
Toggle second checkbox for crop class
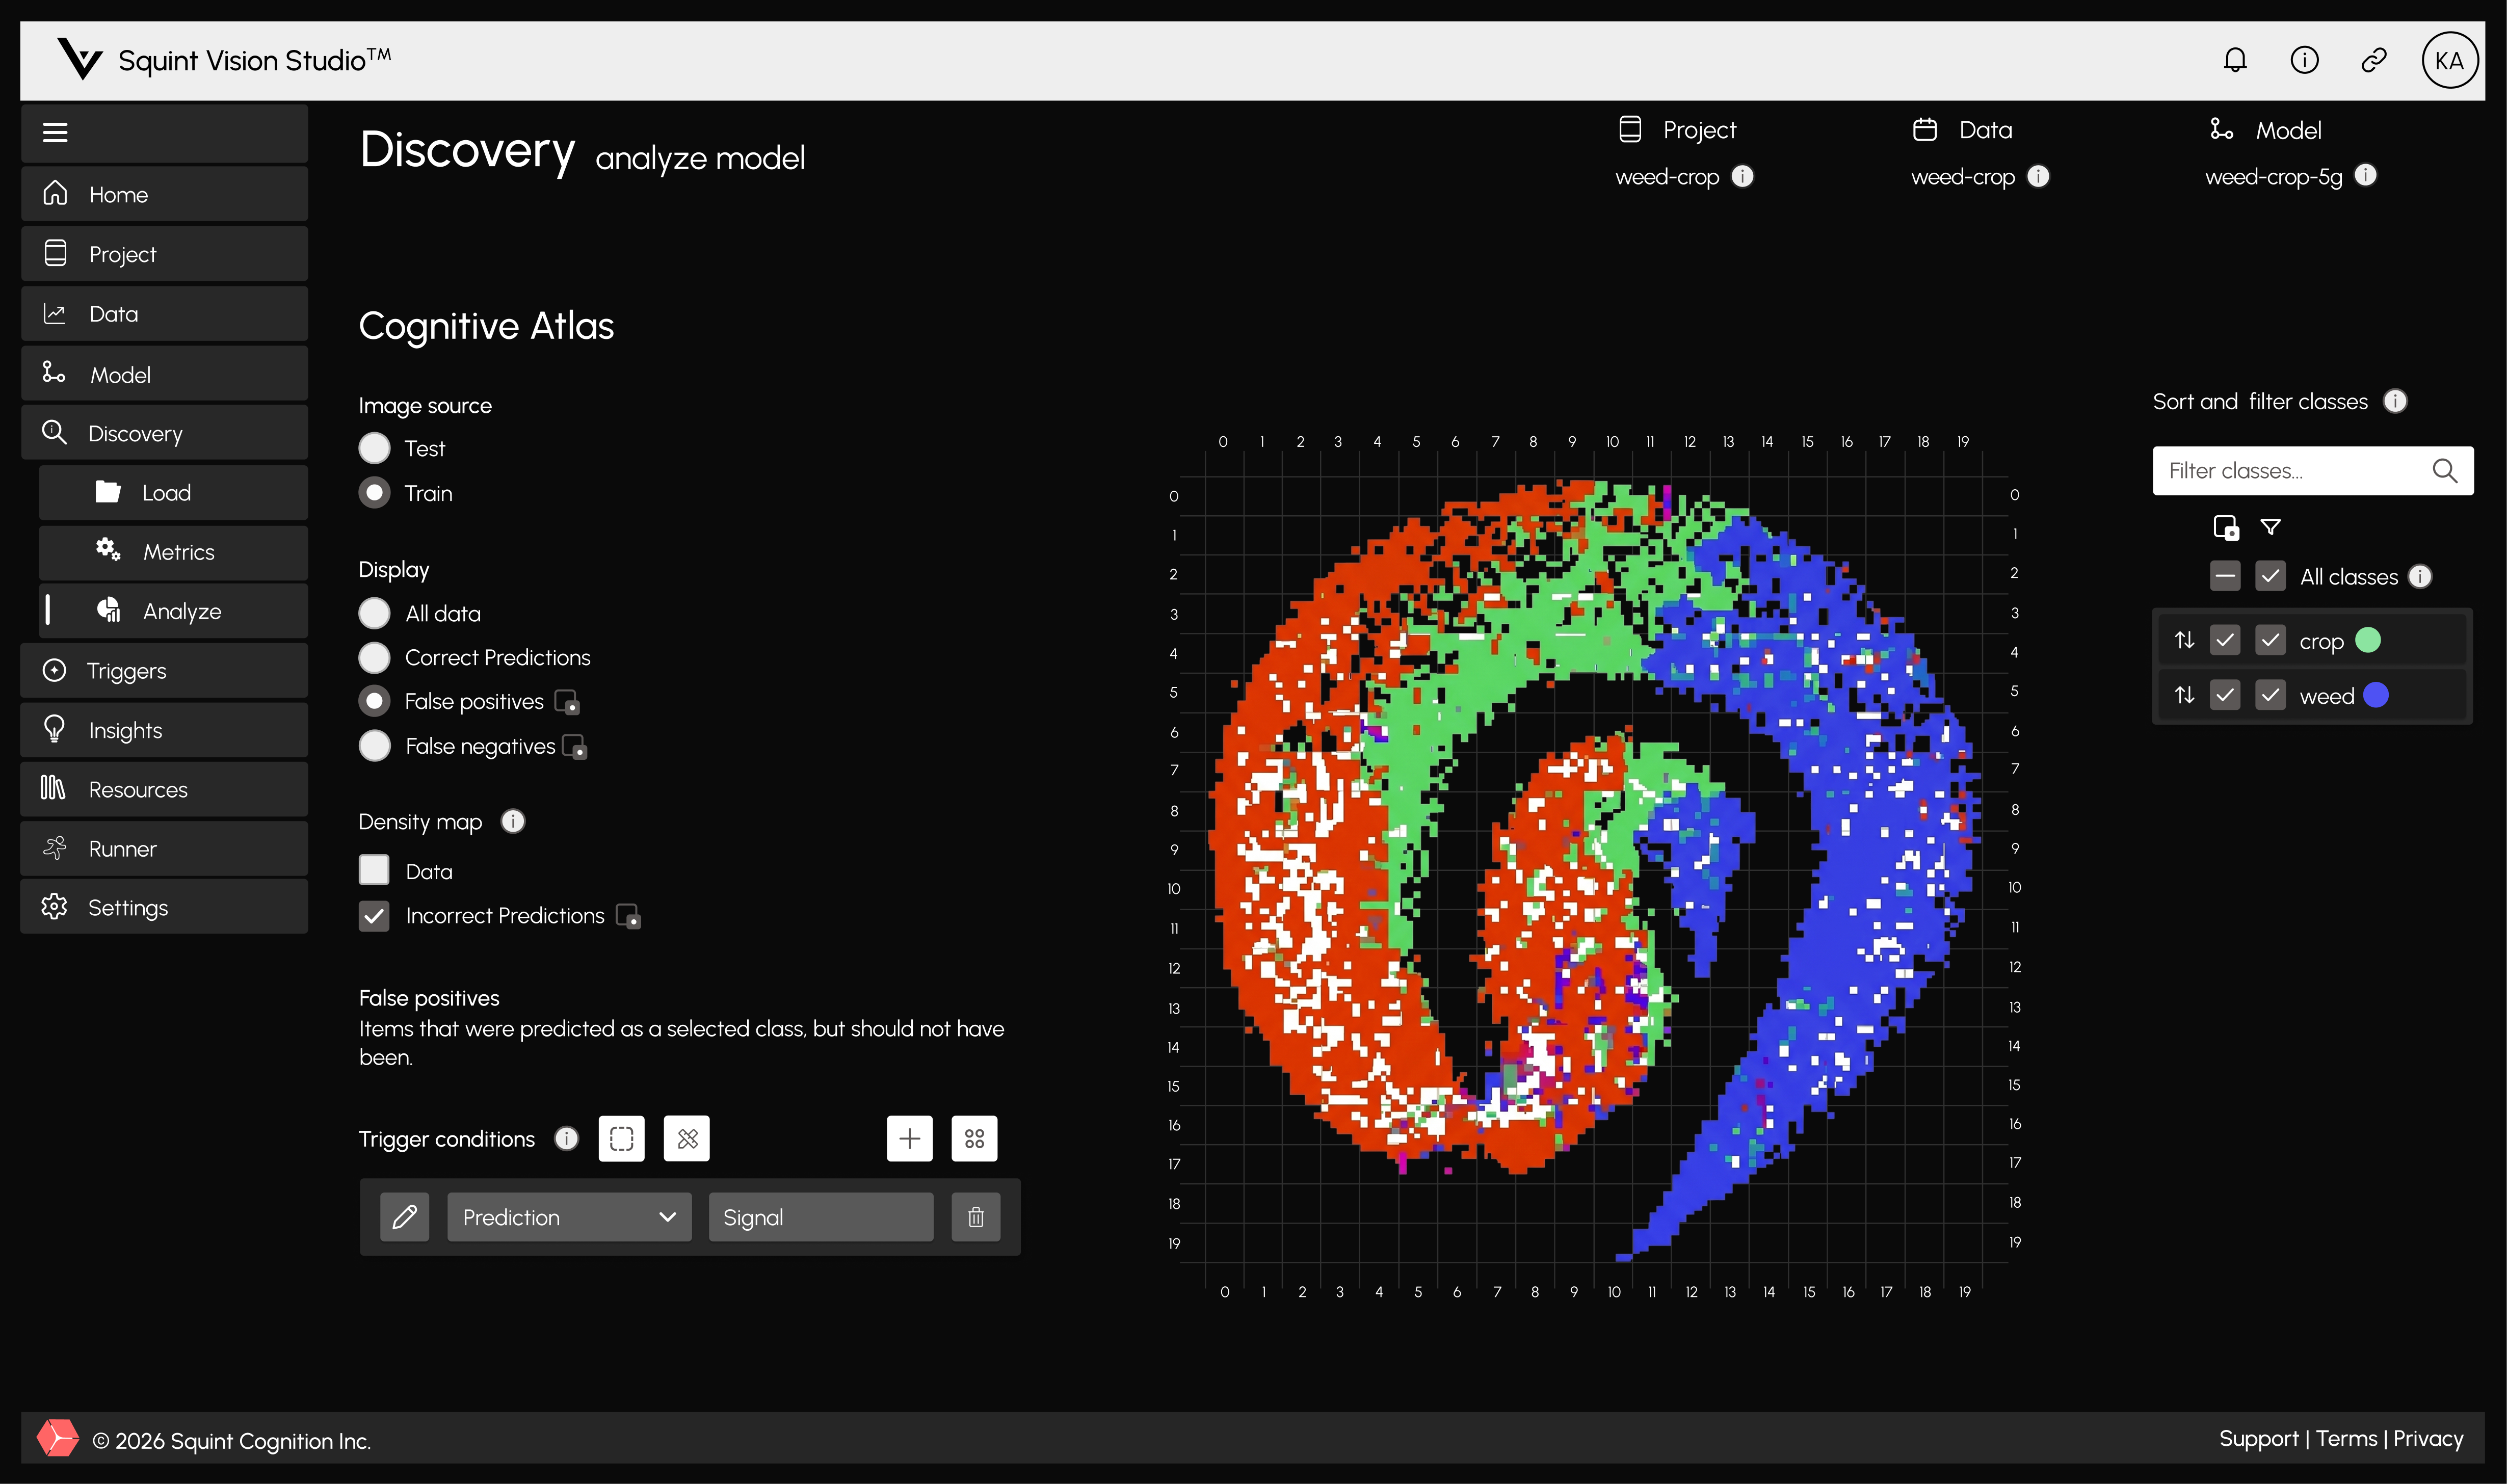(x=2270, y=640)
